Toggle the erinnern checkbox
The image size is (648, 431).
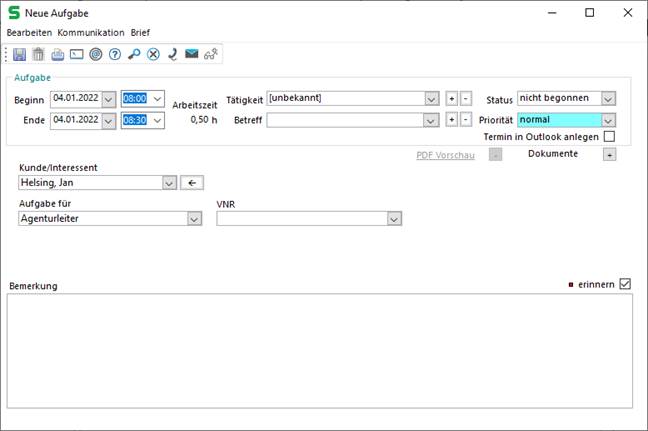click(625, 284)
